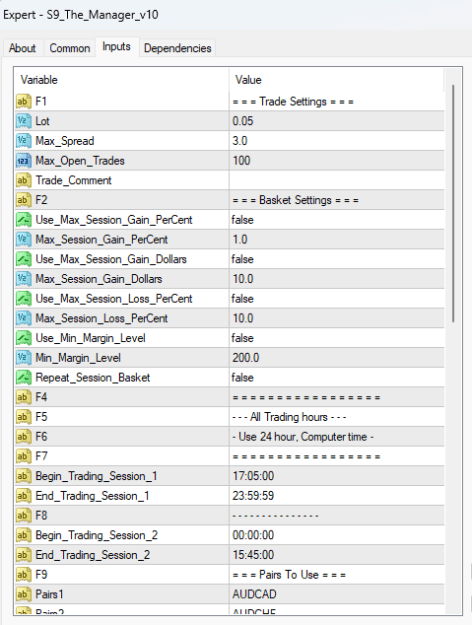The width and height of the screenshot is (472, 625).
Task: Click the string icon beside F8
Action: pos(24,515)
